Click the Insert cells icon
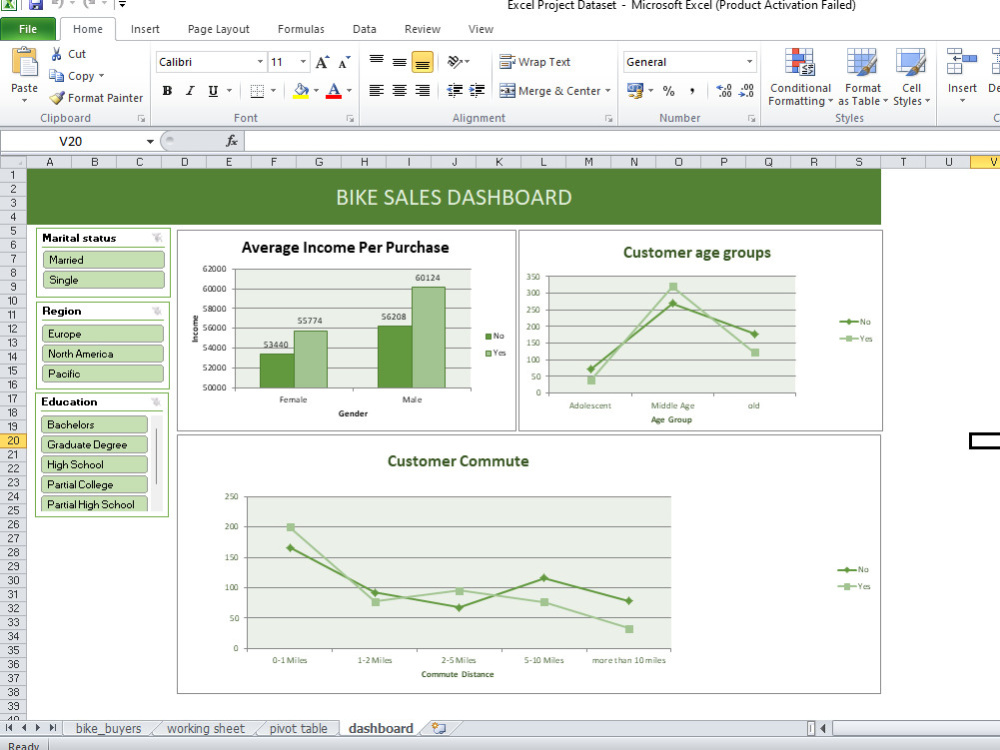This screenshot has width=1000, height=750. coord(962,62)
